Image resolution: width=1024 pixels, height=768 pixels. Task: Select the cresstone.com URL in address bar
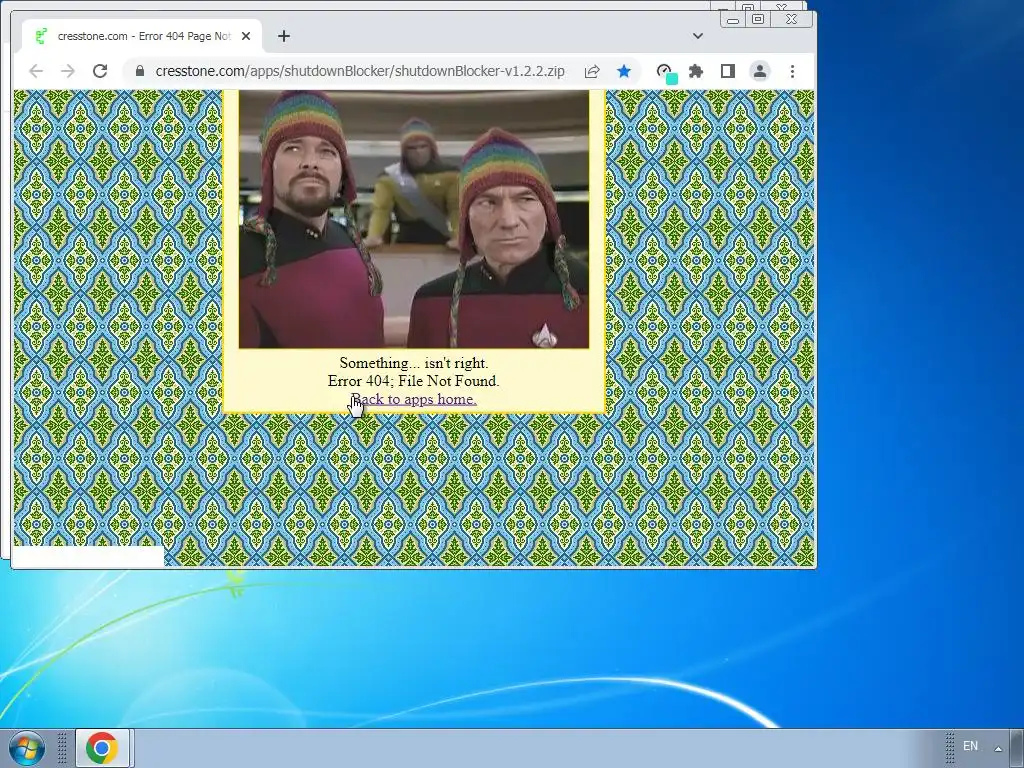click(x=360, y=71)
